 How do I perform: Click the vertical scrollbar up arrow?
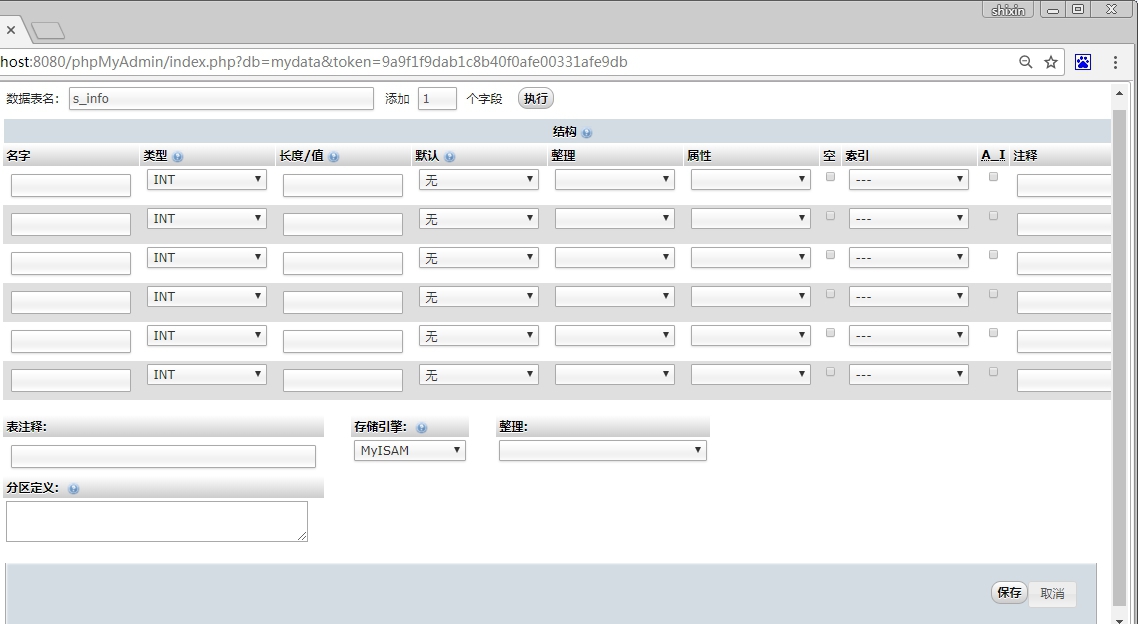tap(1119, 95)
